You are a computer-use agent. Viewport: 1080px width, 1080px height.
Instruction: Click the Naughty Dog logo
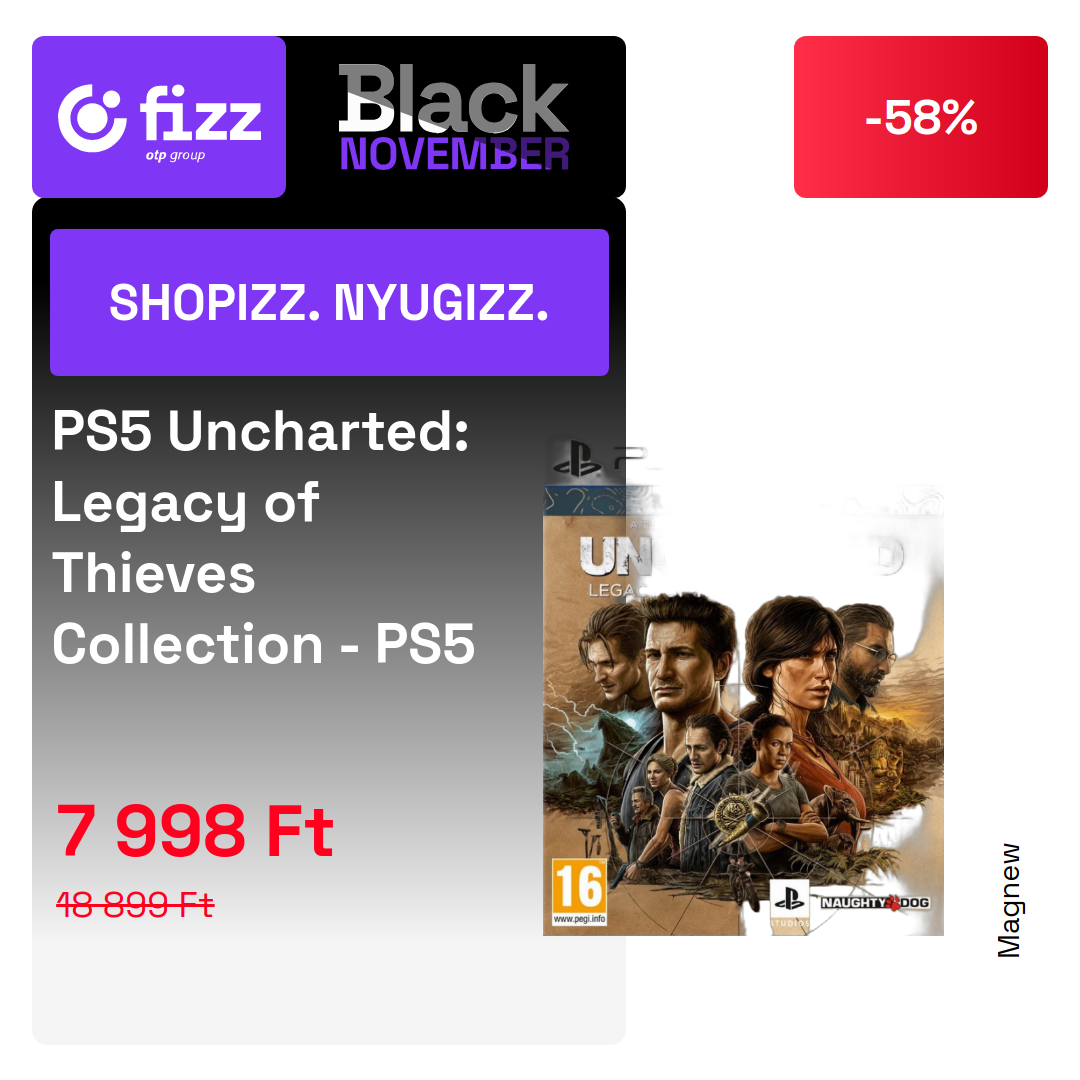875,902
